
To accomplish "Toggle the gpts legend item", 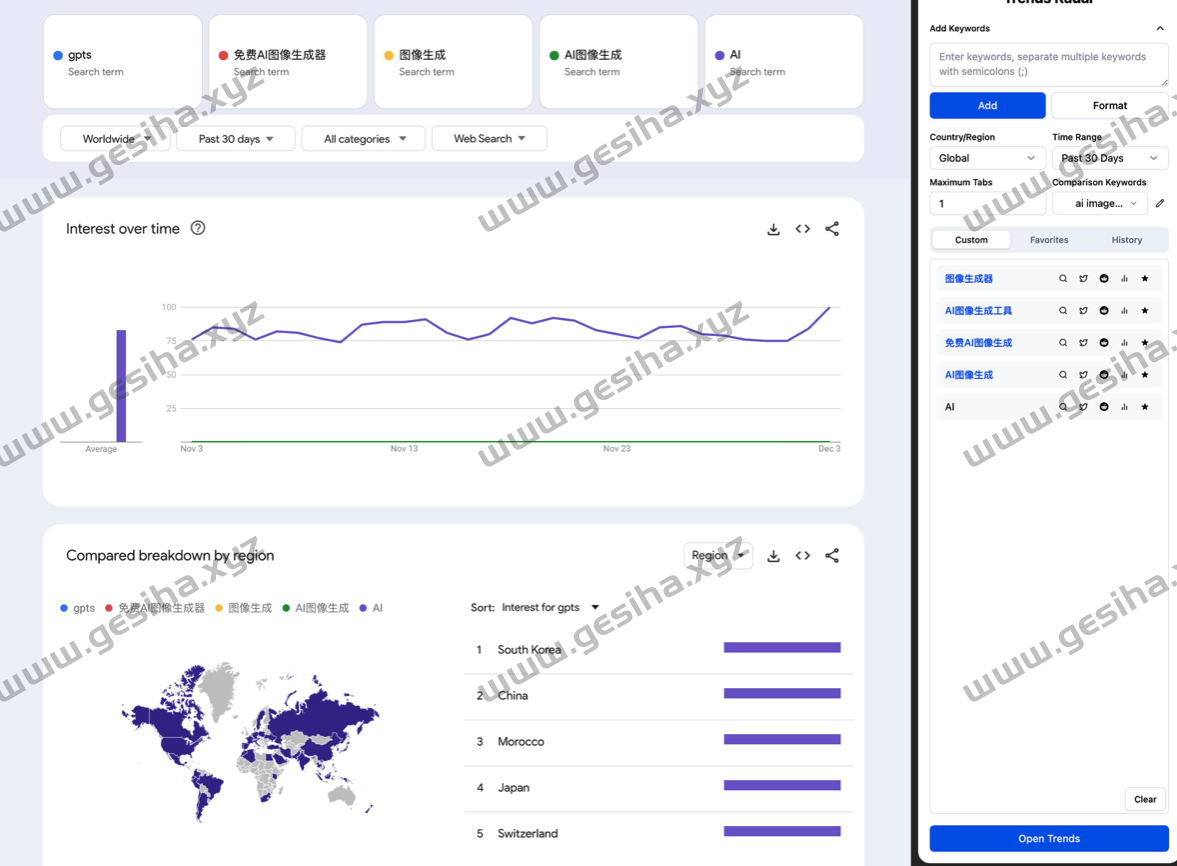I will click(x=77, y=607).
